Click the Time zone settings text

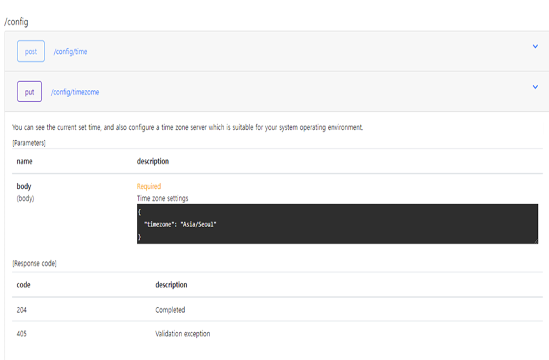(x=162, y=198)
